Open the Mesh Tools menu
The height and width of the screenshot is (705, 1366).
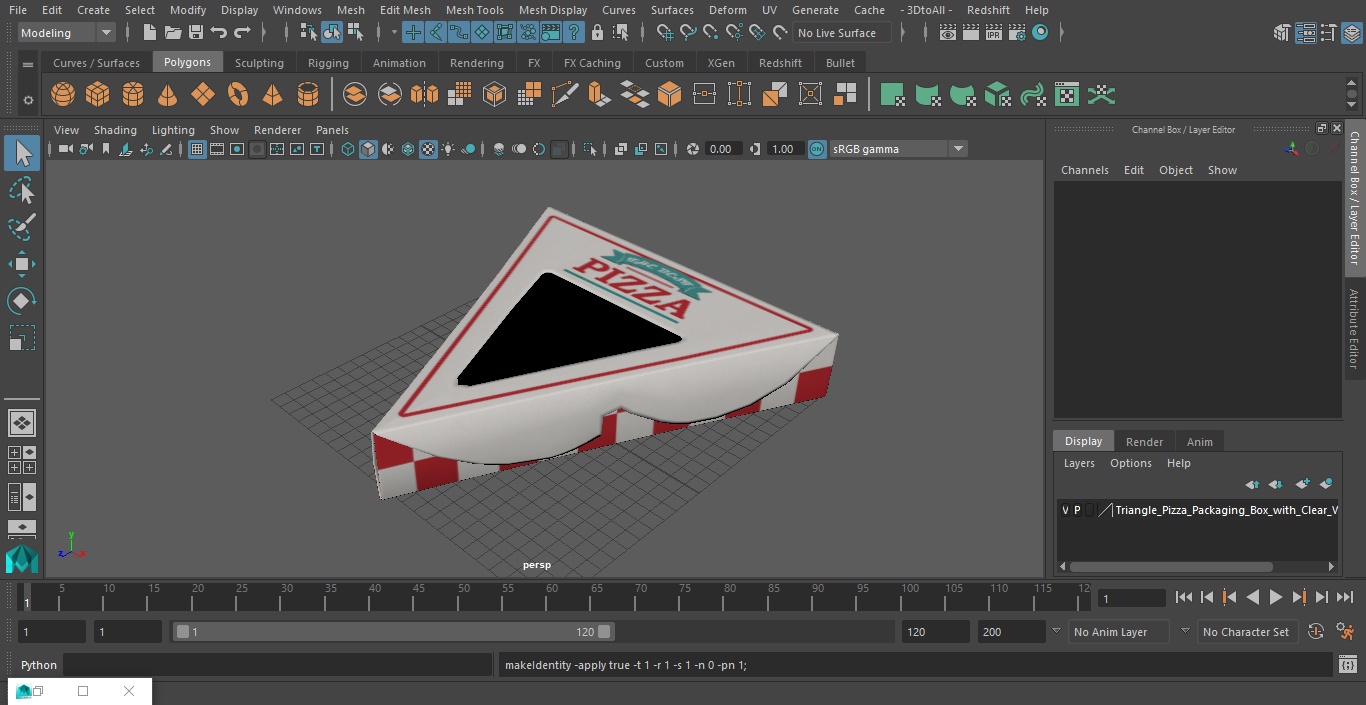pos(475,10)
